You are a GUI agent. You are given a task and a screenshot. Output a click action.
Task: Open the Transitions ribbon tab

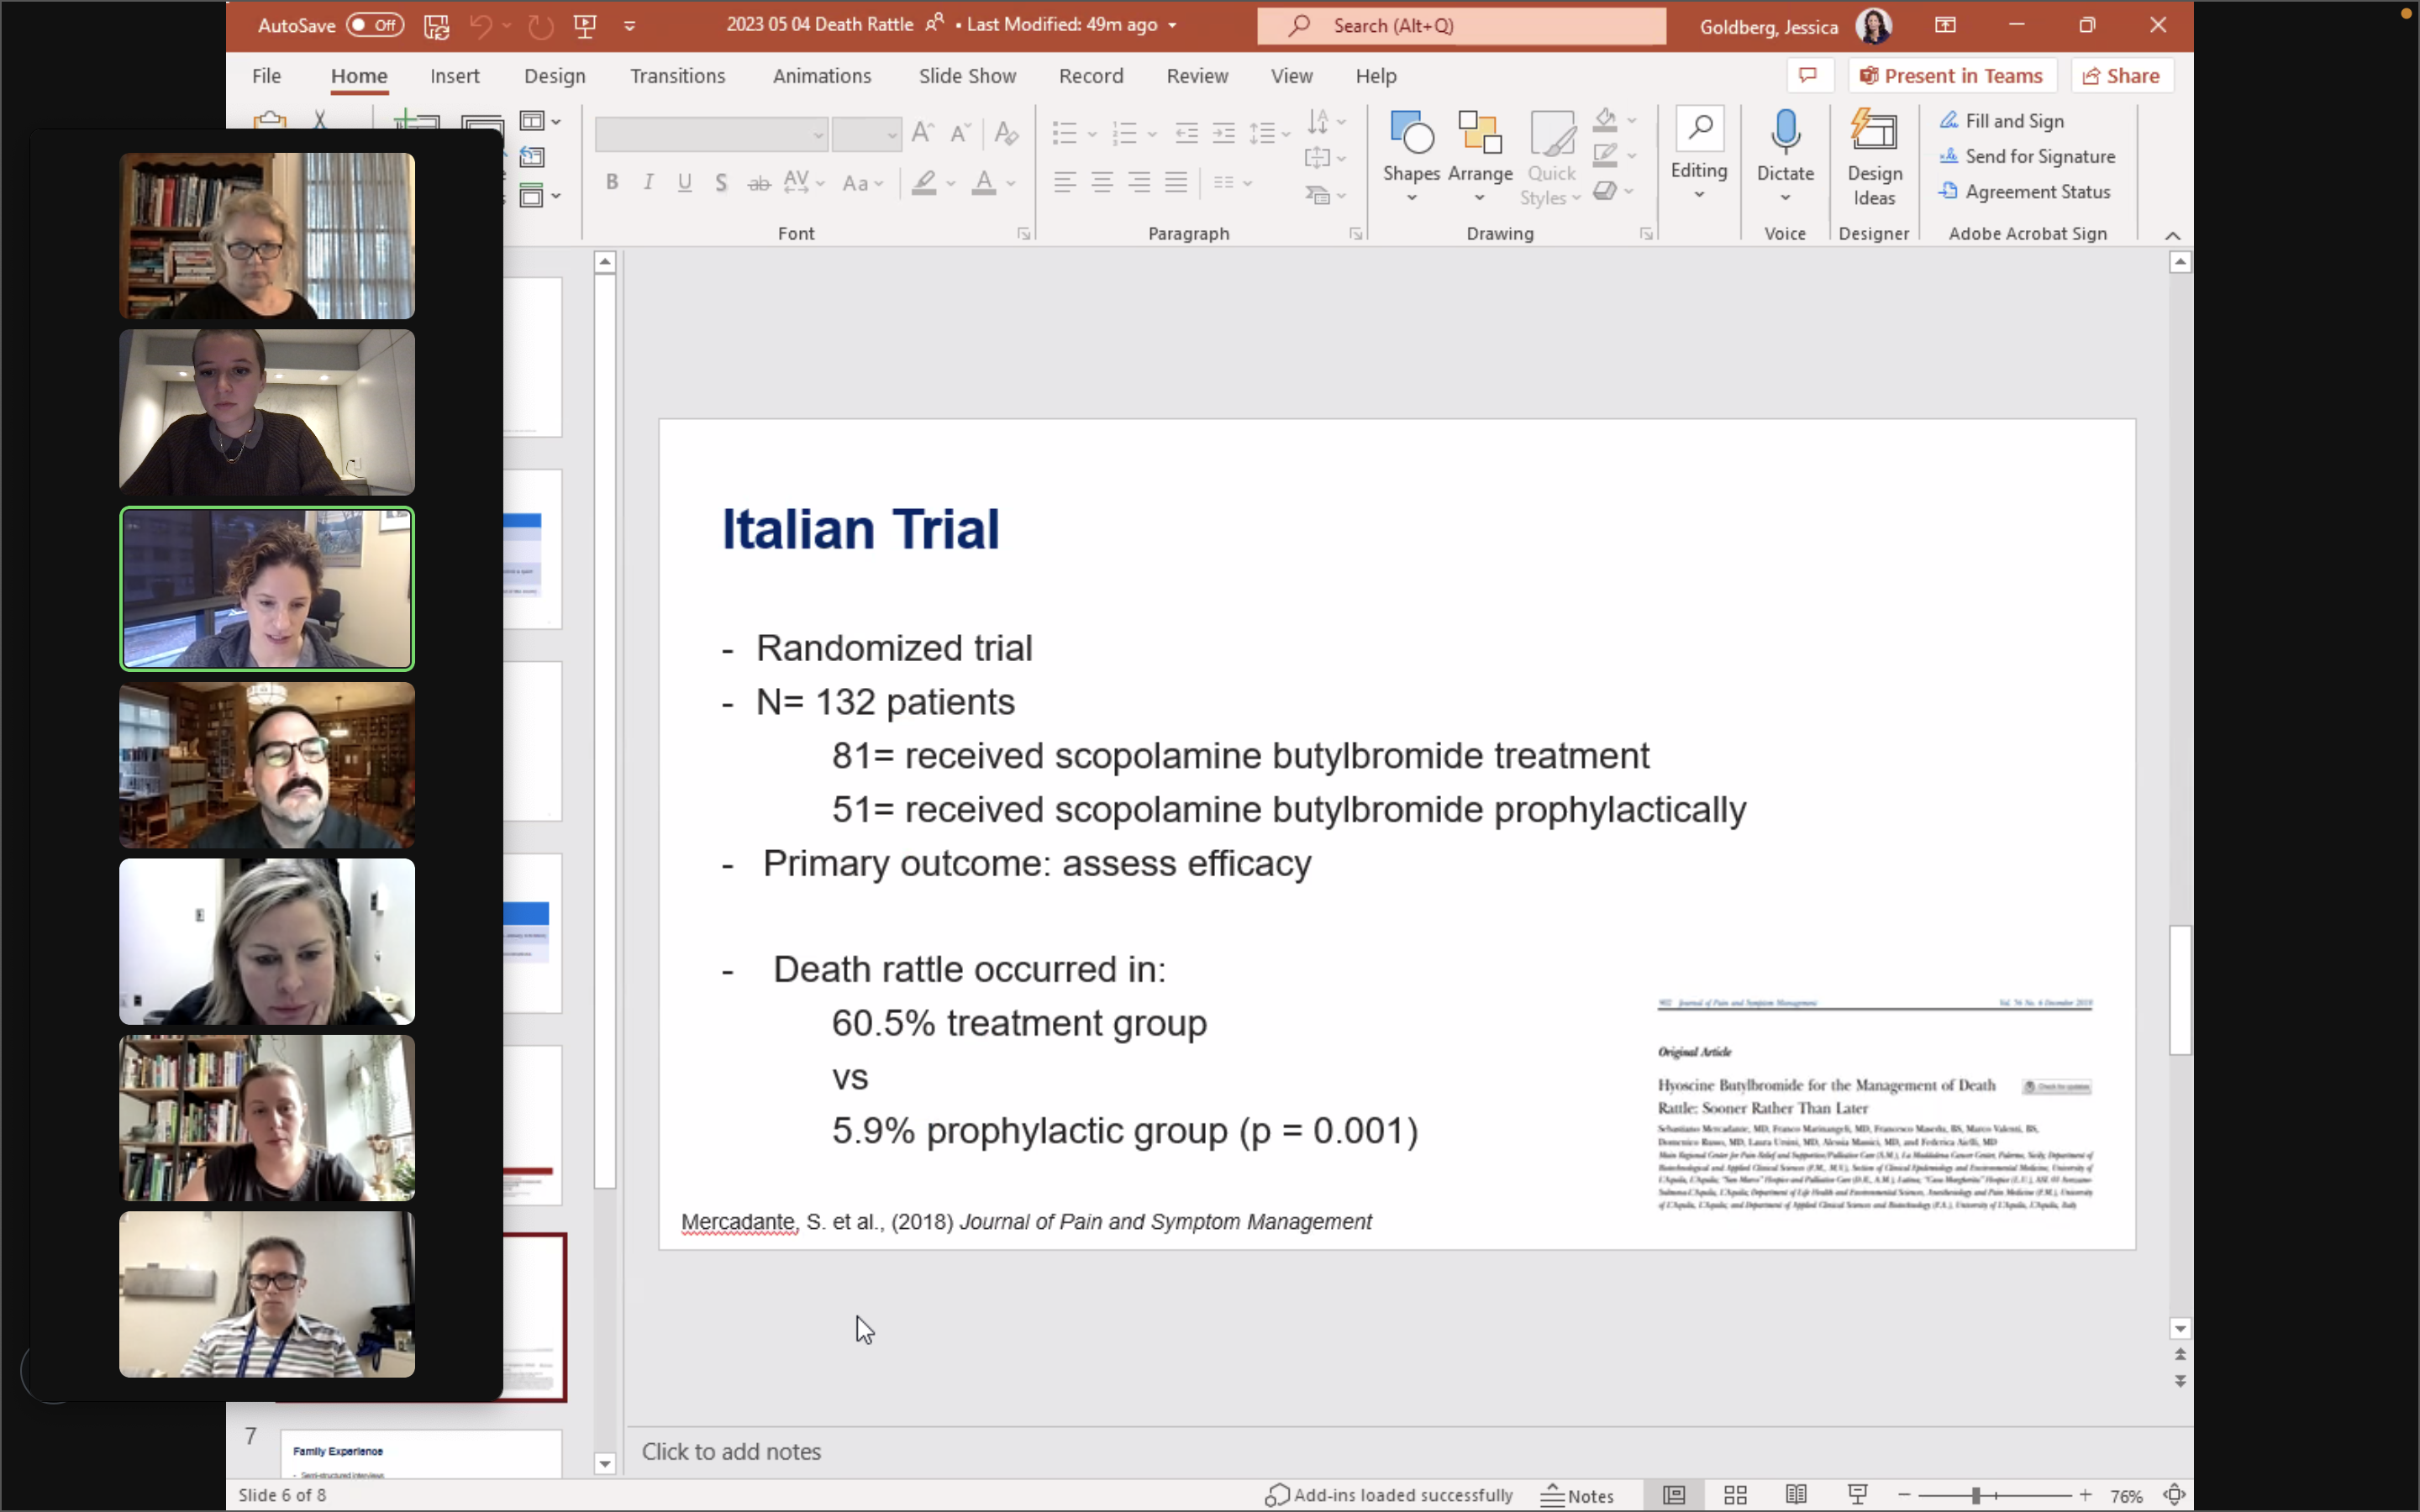(x=677, y=76)
